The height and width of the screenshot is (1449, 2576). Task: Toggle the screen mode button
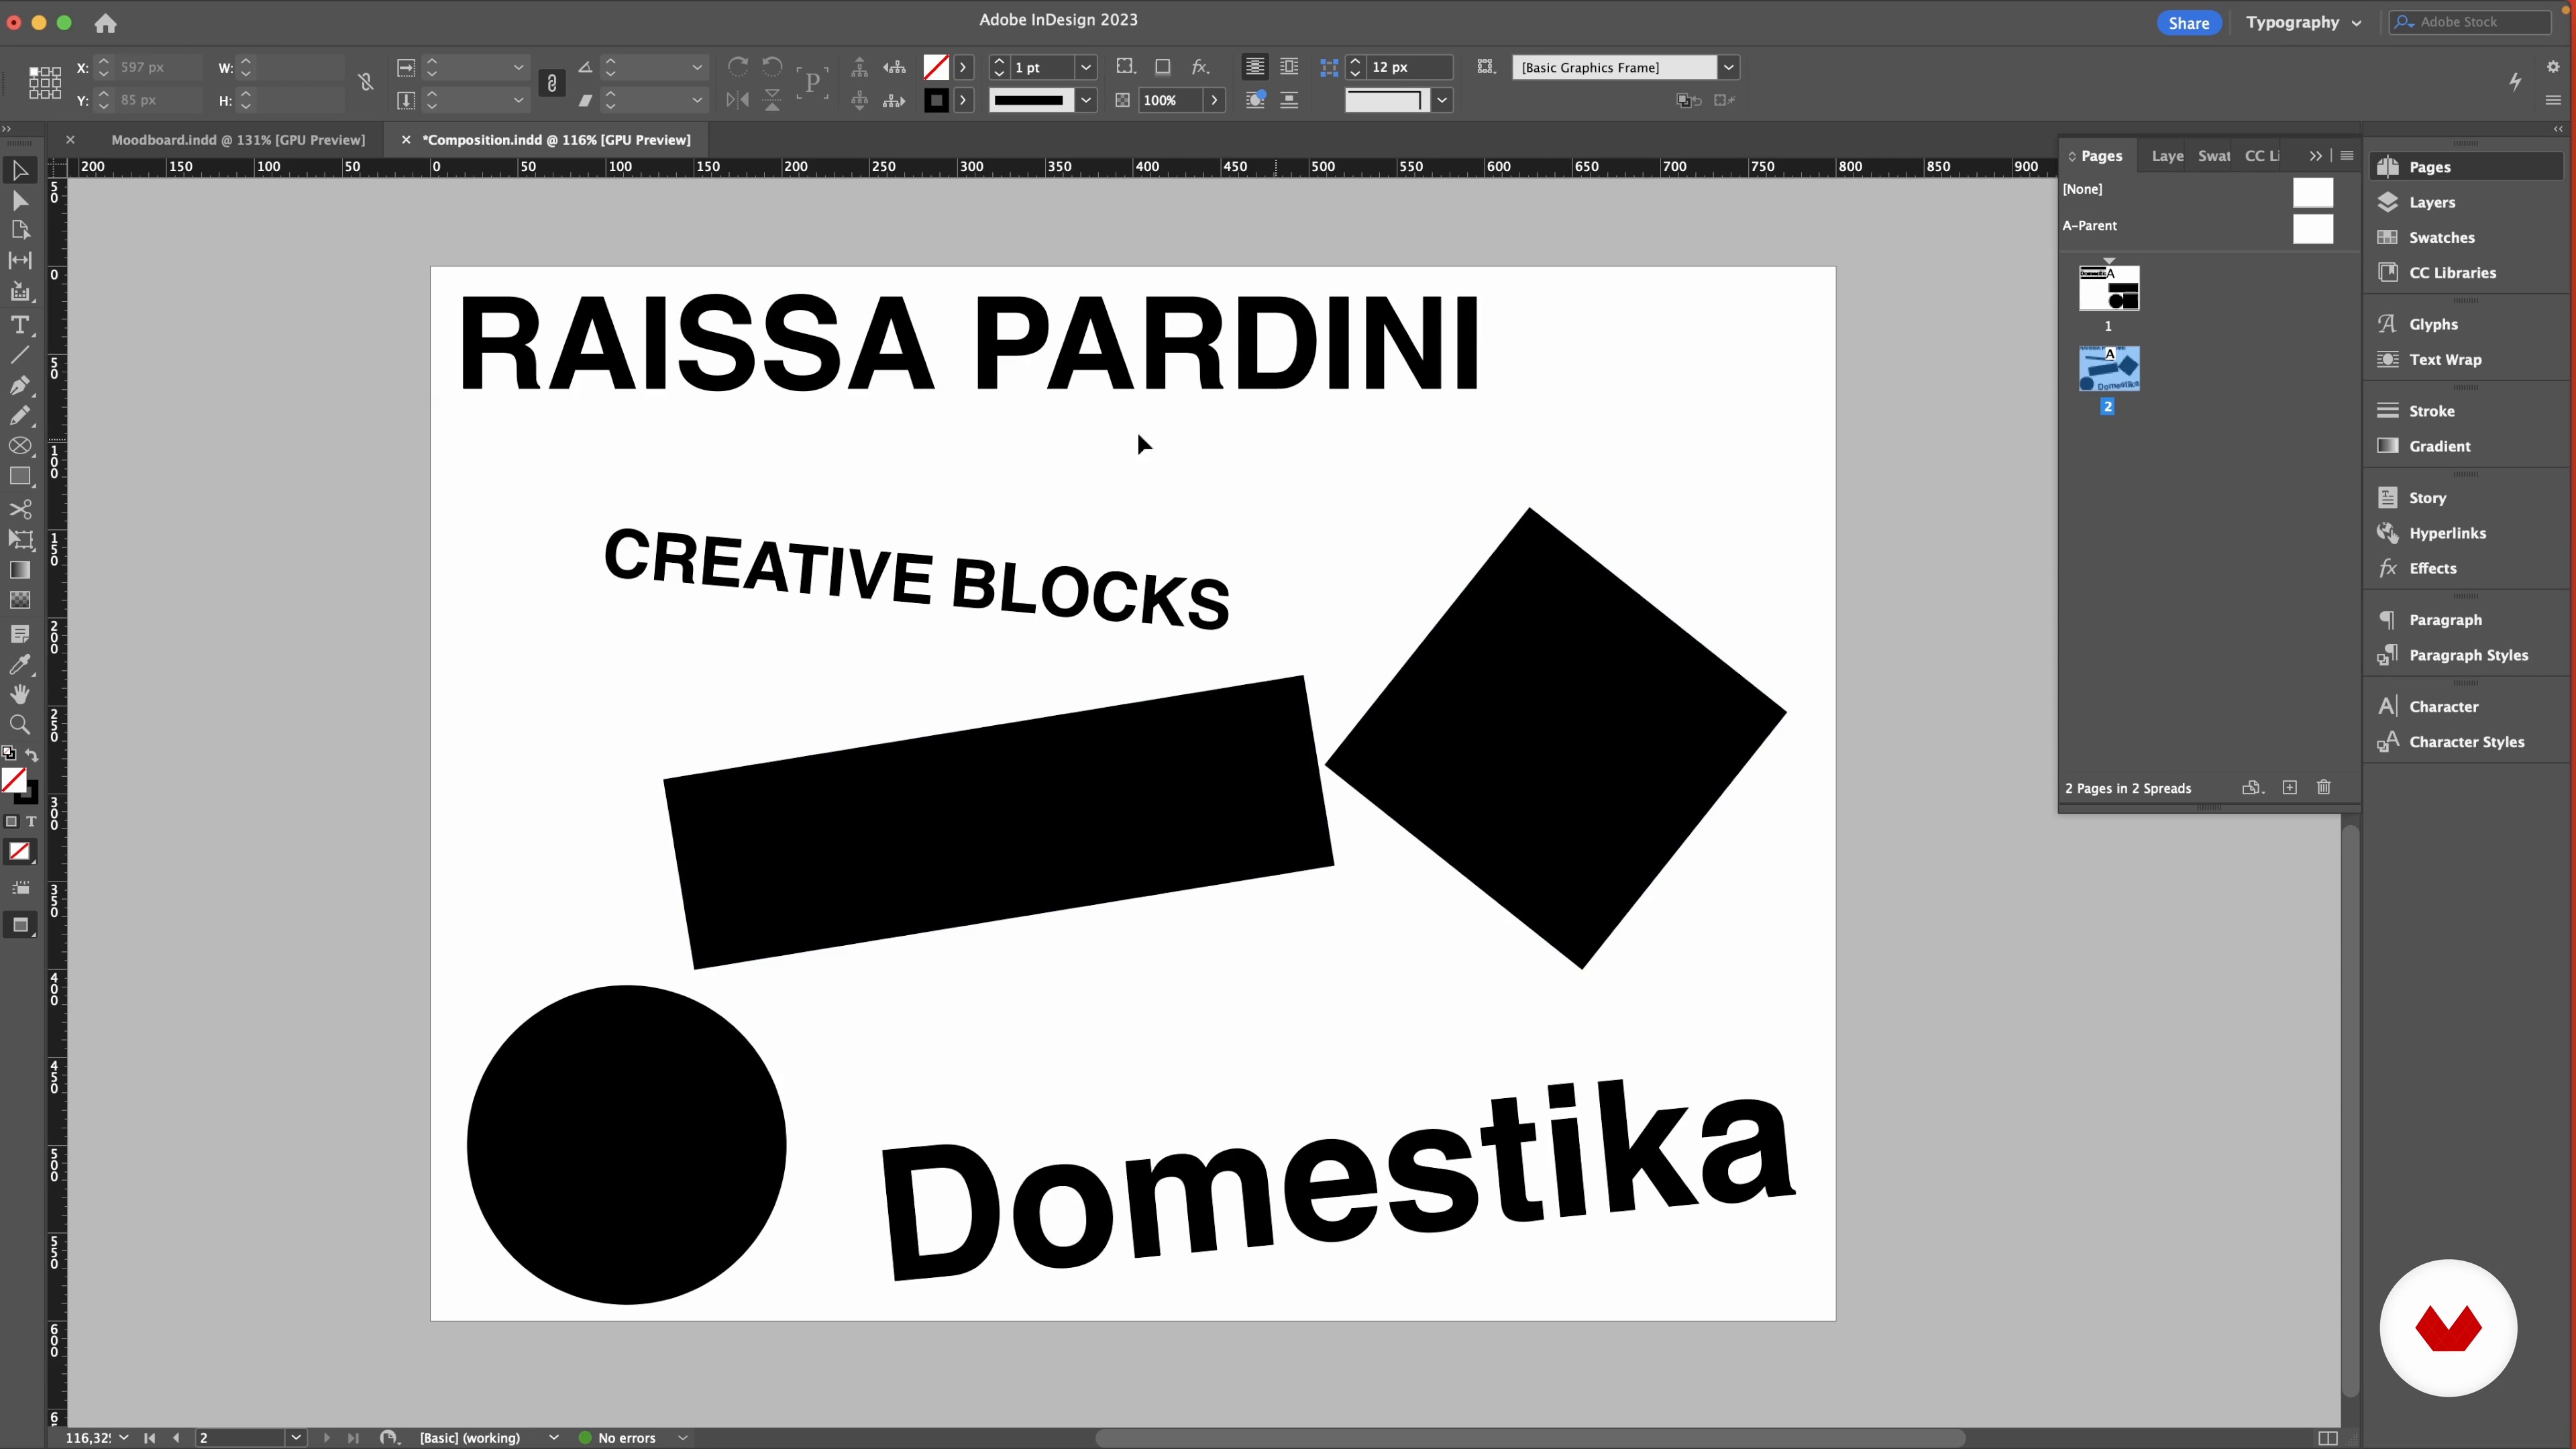pos(19,925)
